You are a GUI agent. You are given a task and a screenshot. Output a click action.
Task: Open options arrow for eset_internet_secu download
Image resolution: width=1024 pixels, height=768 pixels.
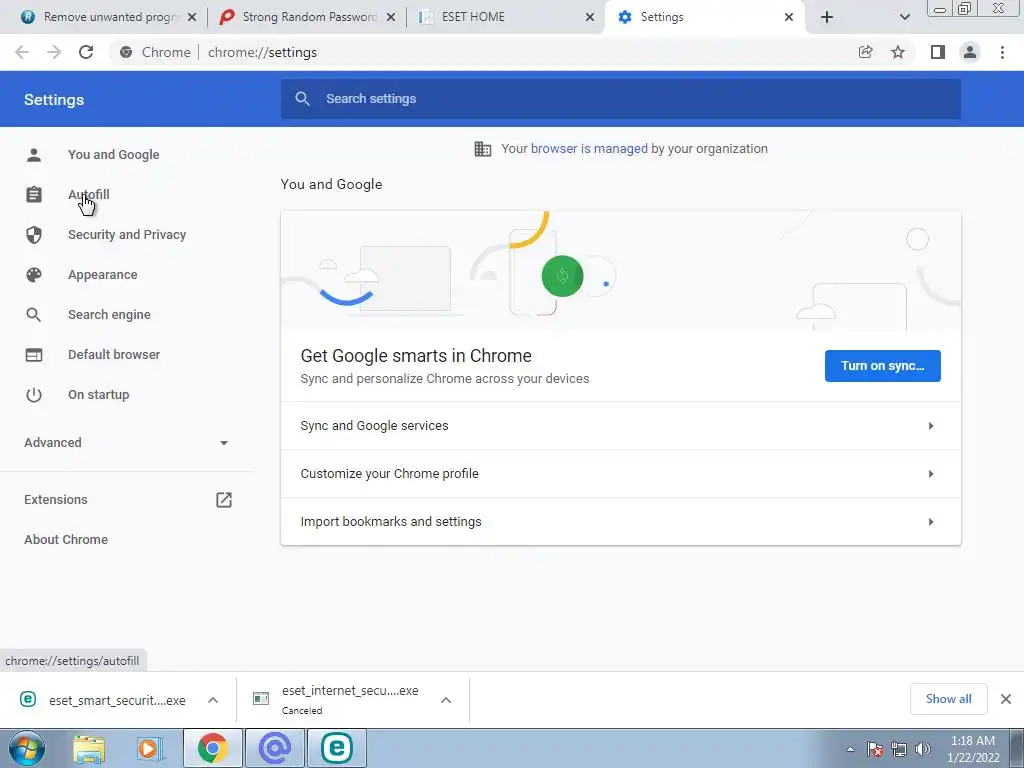(446, 700)
